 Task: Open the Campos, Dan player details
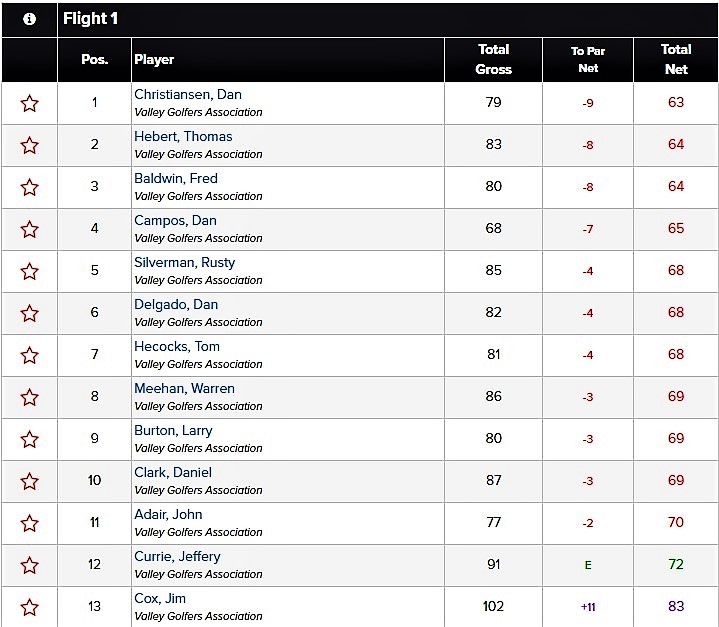tap(175, 221)
